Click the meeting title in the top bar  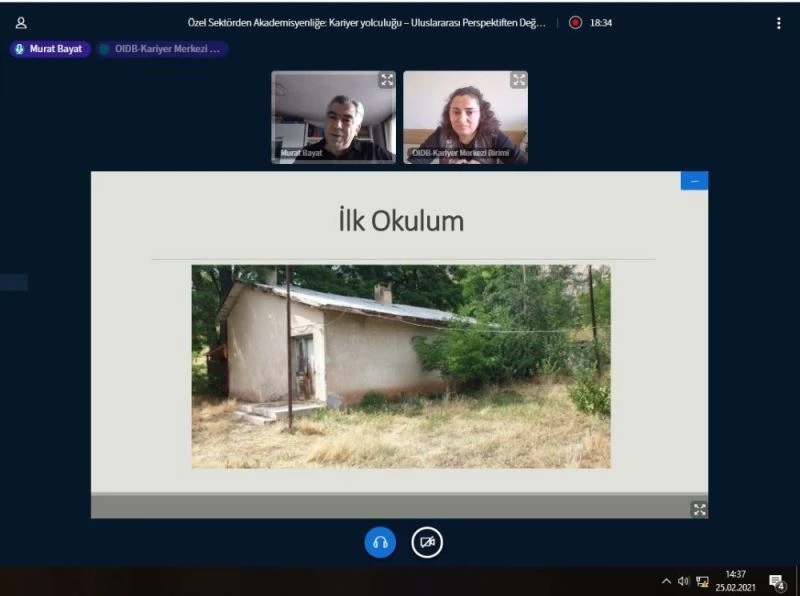click(367, 23)
